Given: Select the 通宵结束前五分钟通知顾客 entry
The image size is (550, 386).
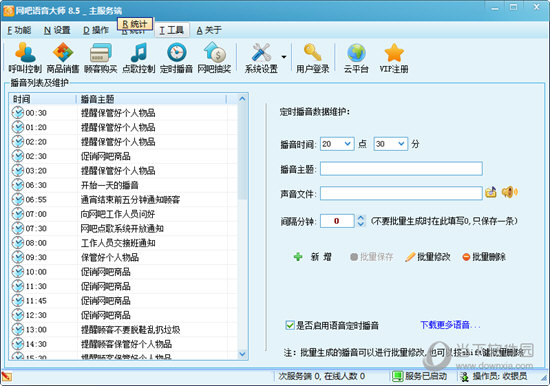Looking at the screenshot, I should 130,199.
